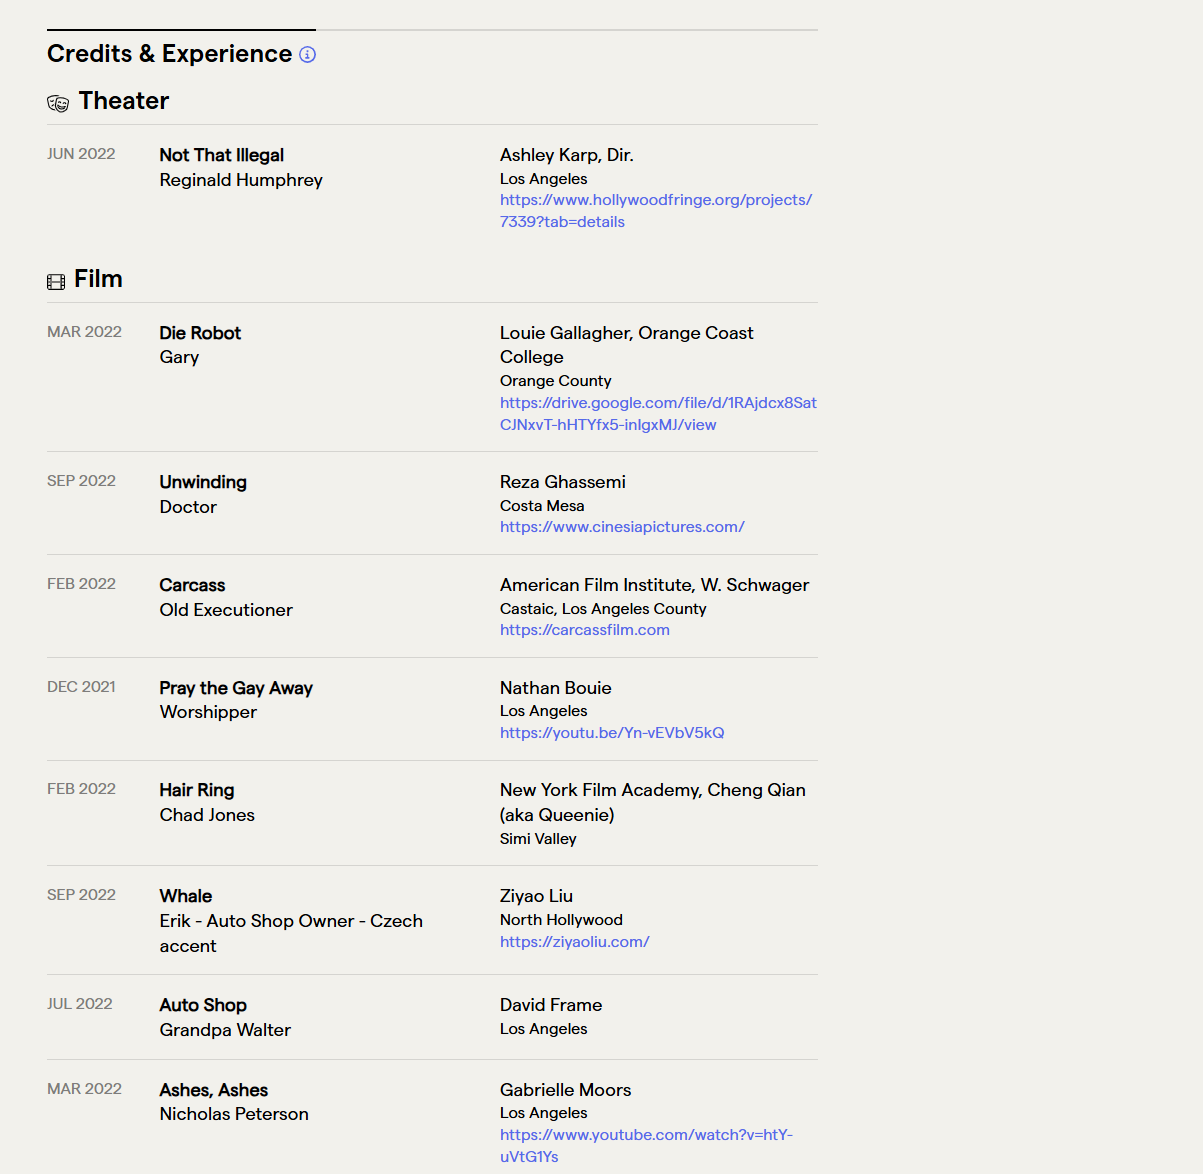Click the Theater section heading
This screenshot has width=1203, height=1174.
(x=124, y=101)
